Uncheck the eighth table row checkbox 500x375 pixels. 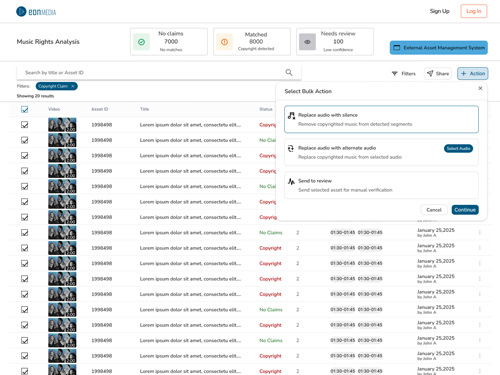[25, 233]
